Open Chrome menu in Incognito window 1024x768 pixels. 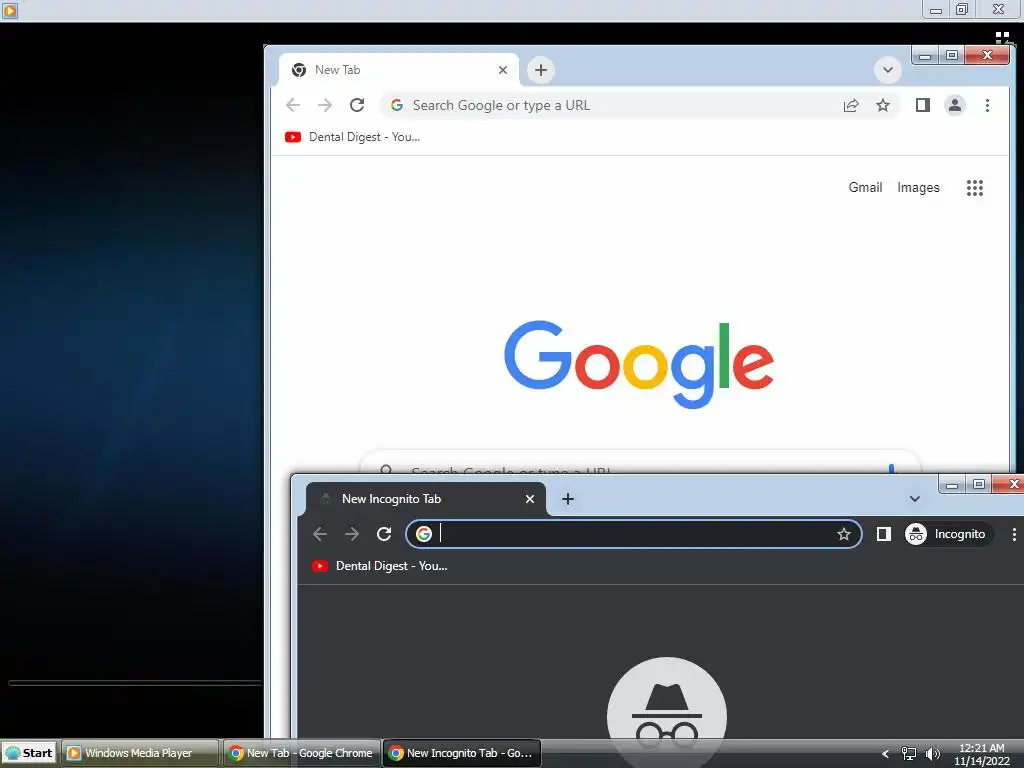coord(1014,534)
